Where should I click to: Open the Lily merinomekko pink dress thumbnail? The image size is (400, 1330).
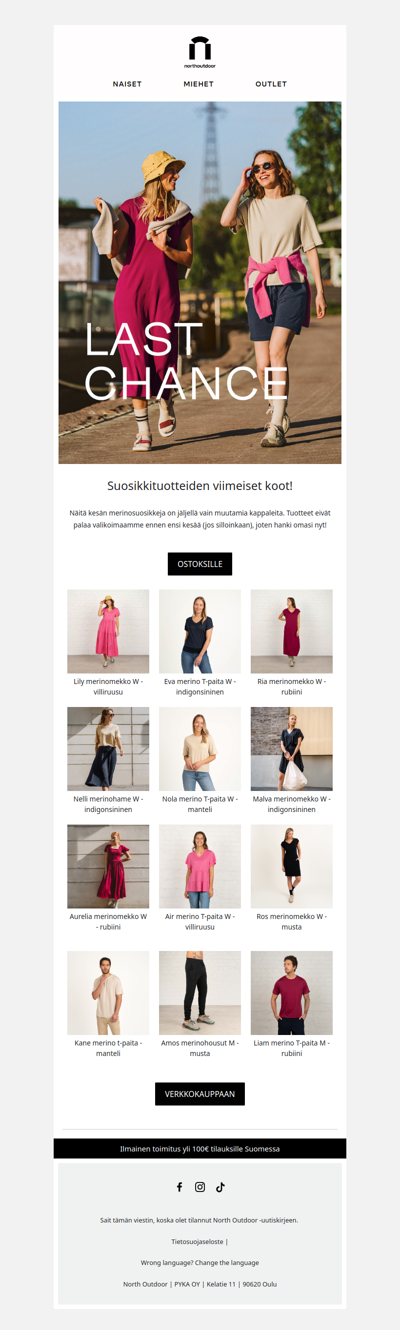click(x=108, y=631)
